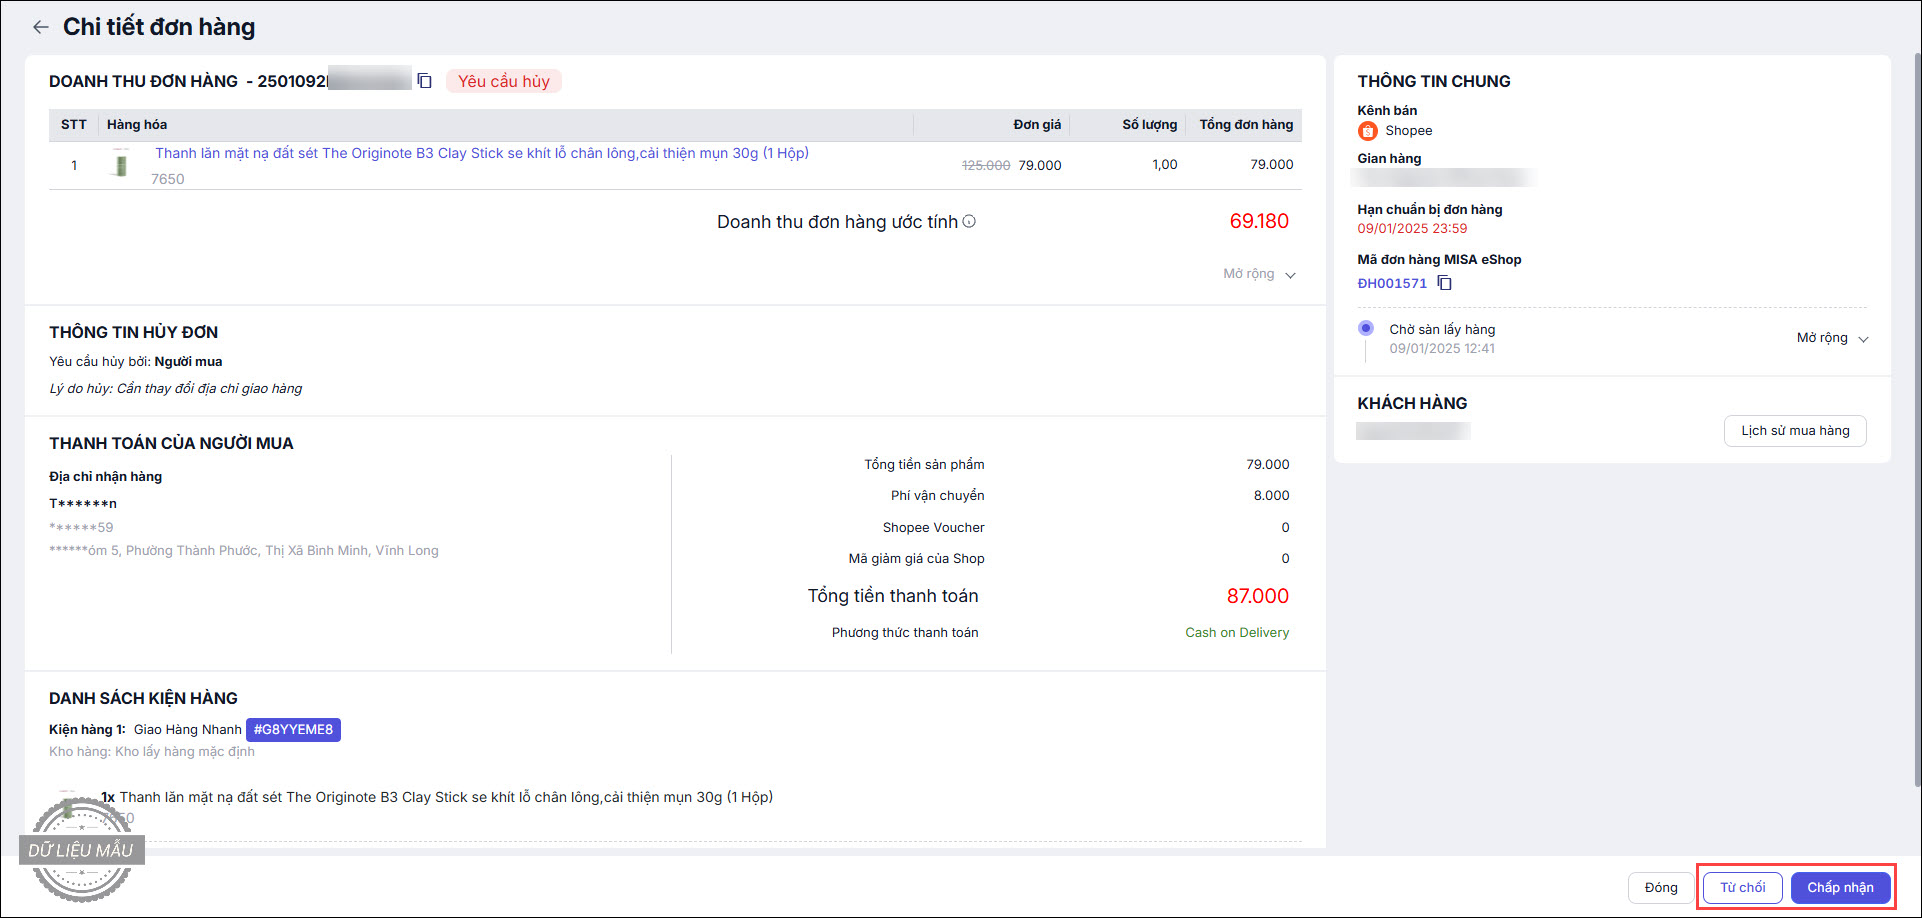The height and width of the screenshot is (918, 1922).
Task: Copy the MISA eShop order code ĐH001571
Action: click(1445, 283)
